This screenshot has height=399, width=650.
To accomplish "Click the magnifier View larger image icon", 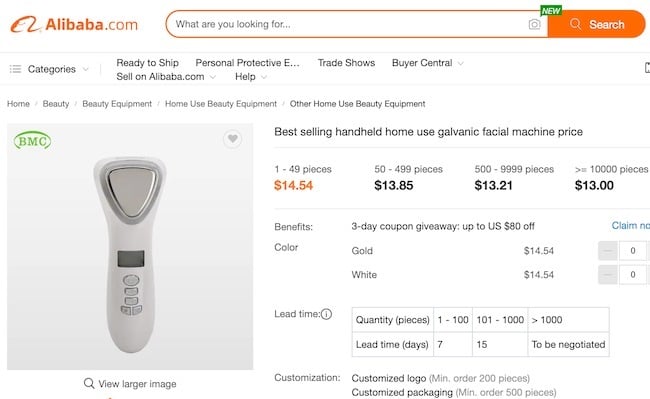I will click(x=89, y=383).
